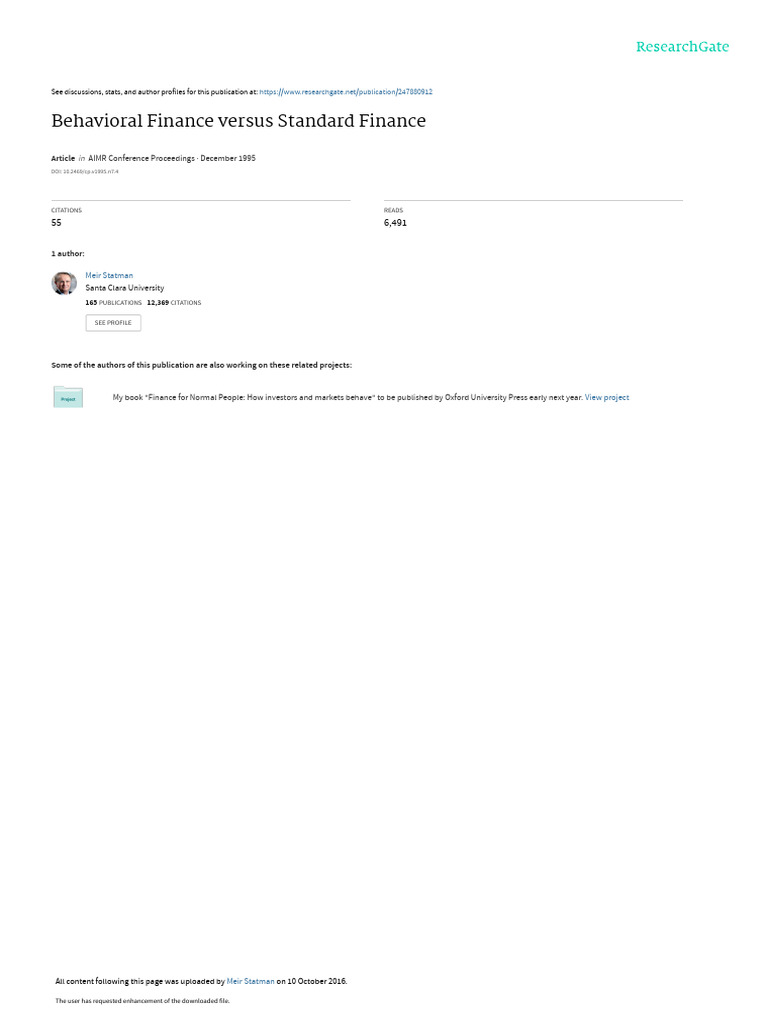Follow the View project link
This screenshot has width=768, height=1024.
pyautogui.click(x=607, y=397)
